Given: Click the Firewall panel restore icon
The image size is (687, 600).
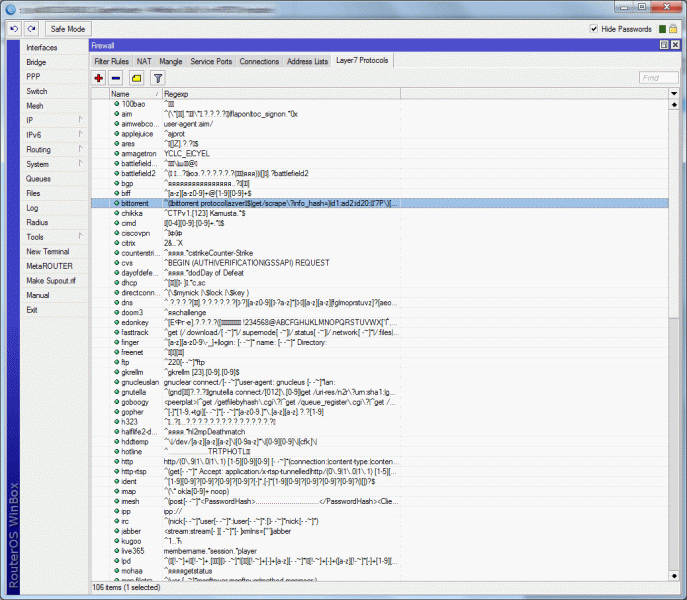Looking at the screenshot, I should tap(664, 45).
